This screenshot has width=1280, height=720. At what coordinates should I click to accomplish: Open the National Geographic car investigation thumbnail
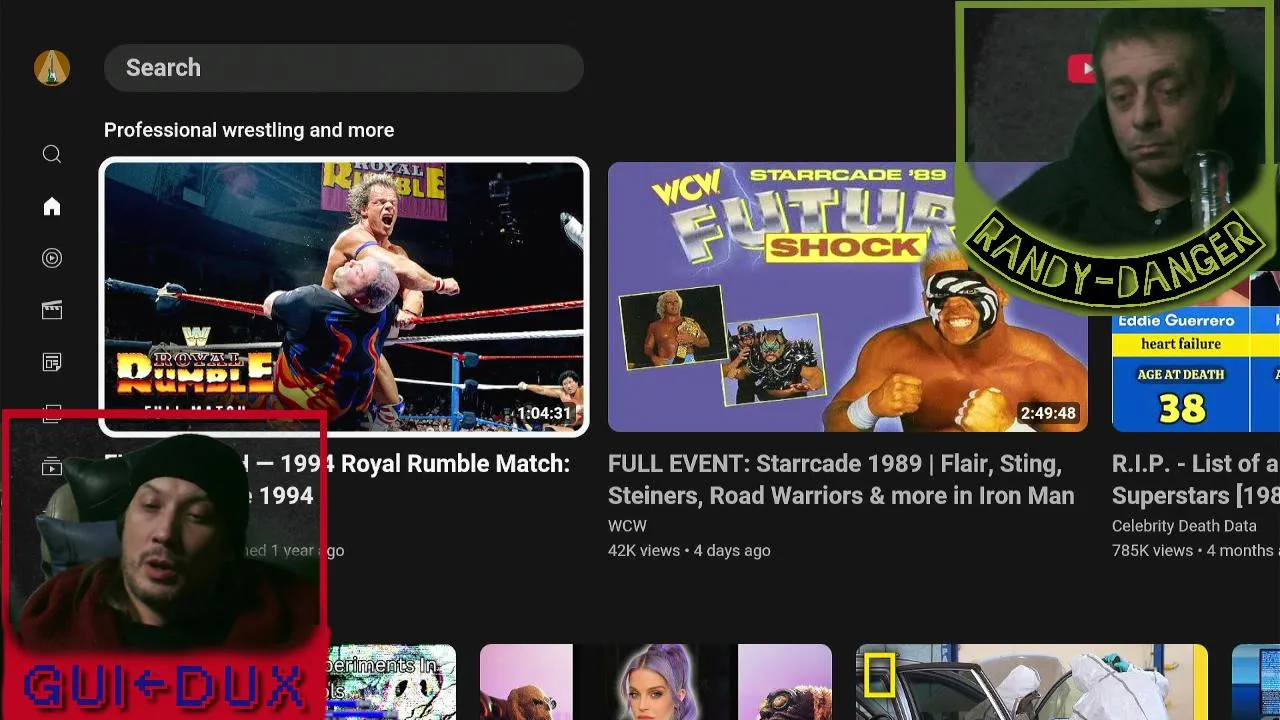pos(1032,682)
